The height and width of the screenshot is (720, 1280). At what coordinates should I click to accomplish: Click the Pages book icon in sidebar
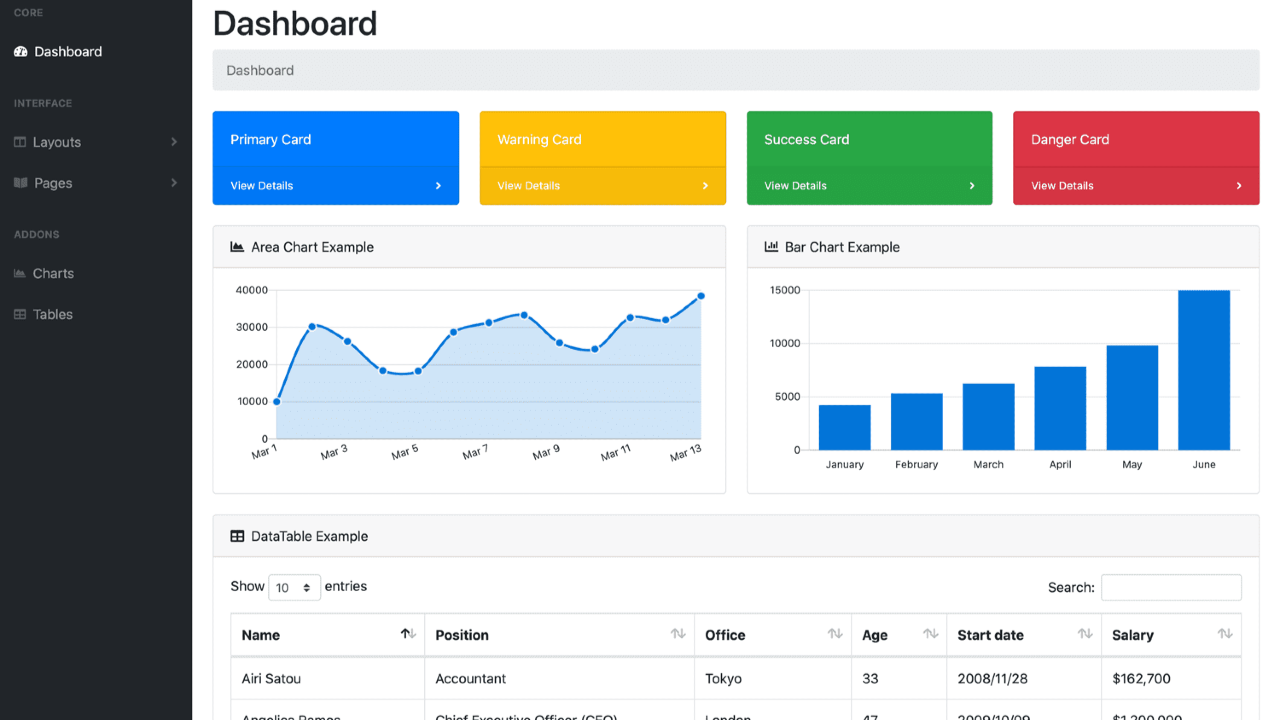pos(20,182)
